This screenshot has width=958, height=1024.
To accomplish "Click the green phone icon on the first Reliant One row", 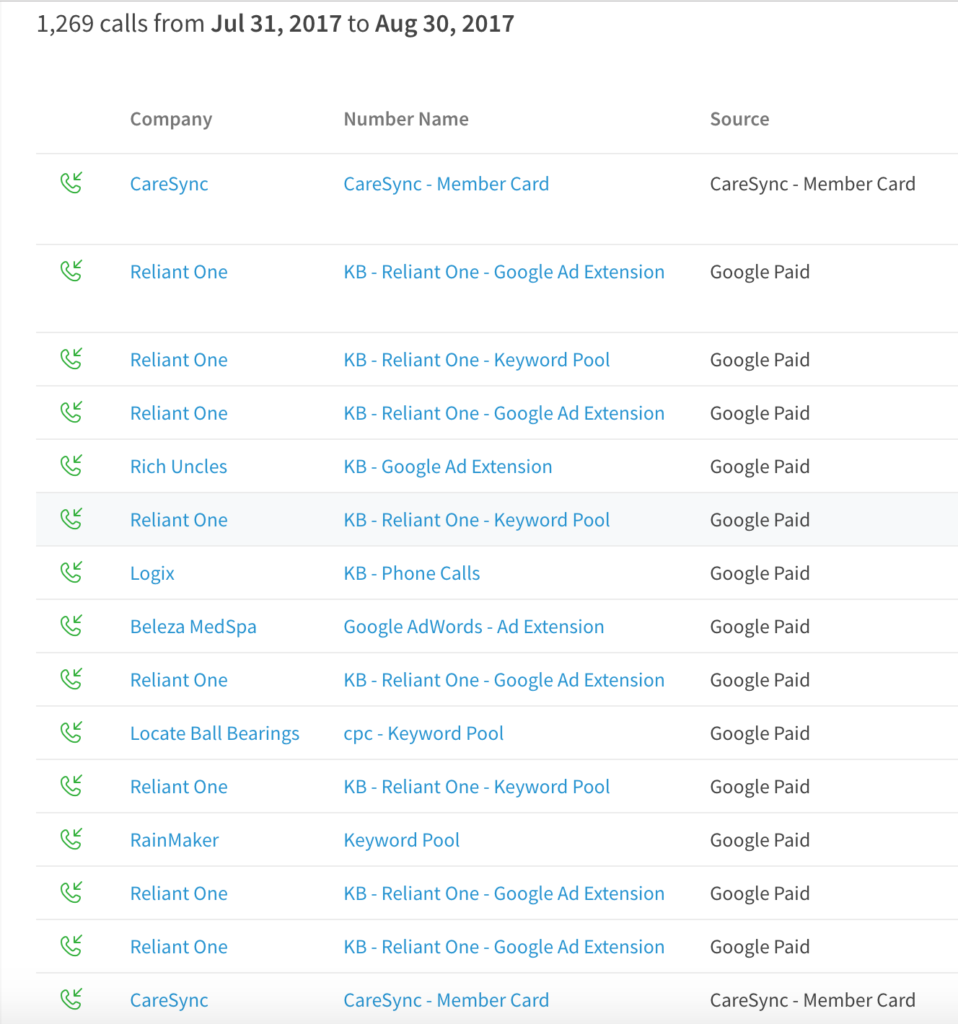I will 71,272.
